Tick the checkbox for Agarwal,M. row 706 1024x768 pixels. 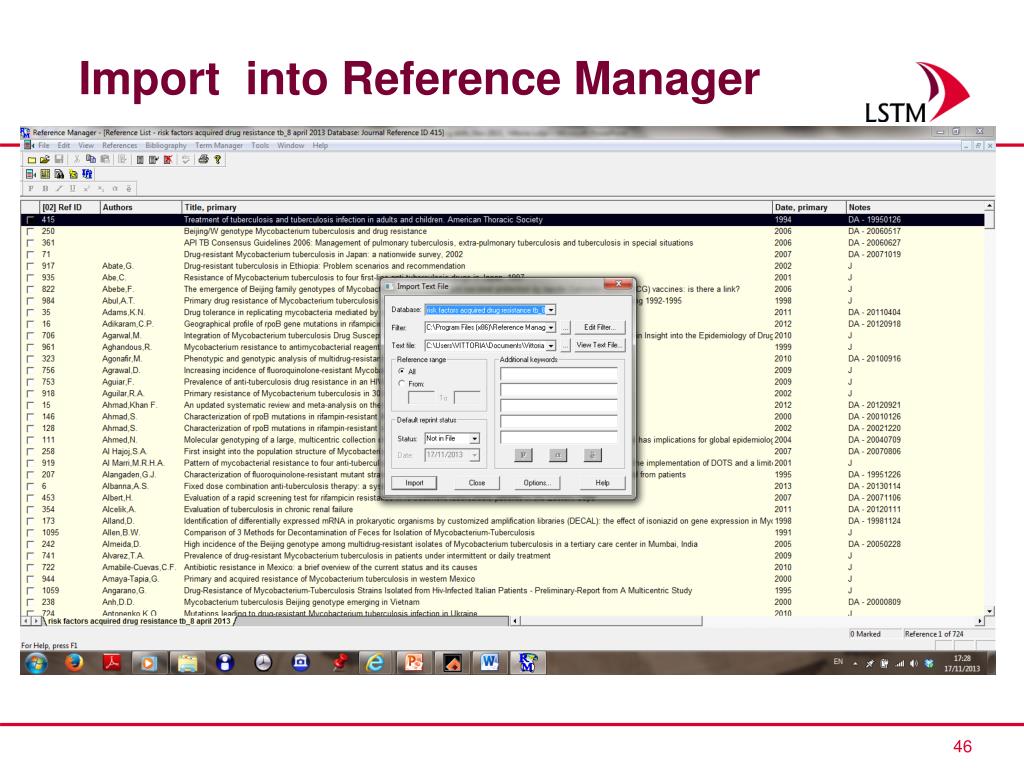click(30, 336)
